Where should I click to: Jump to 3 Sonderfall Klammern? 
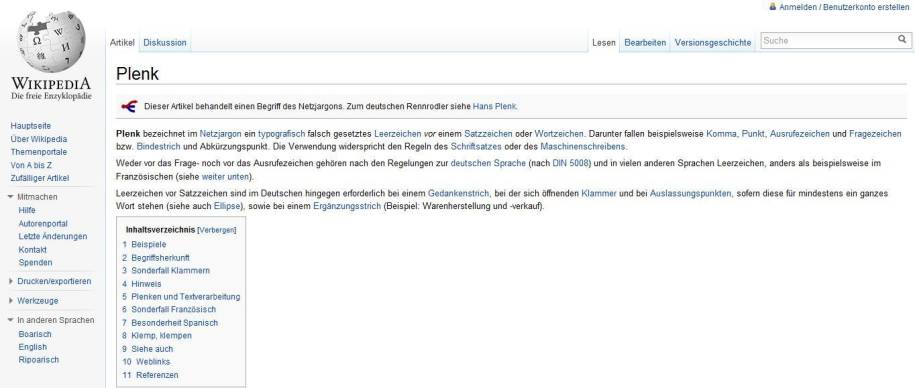[166, 271]
